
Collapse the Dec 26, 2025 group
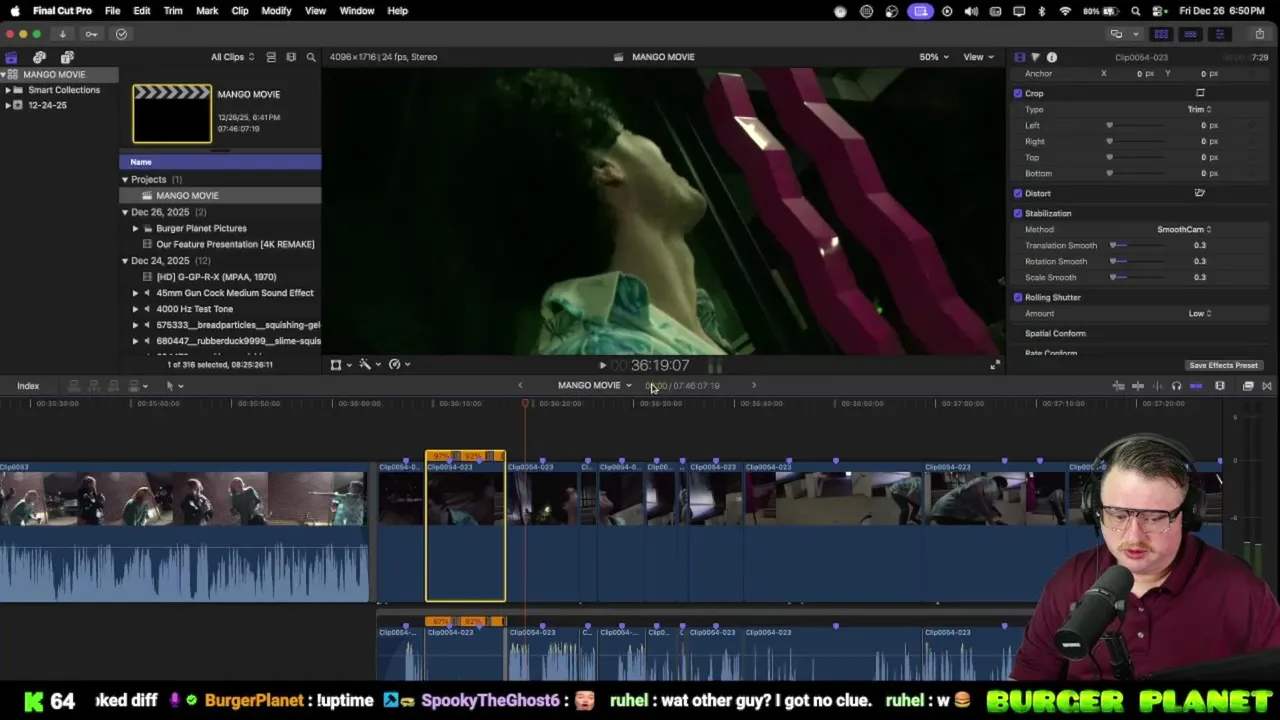click(x=125, y=212)
